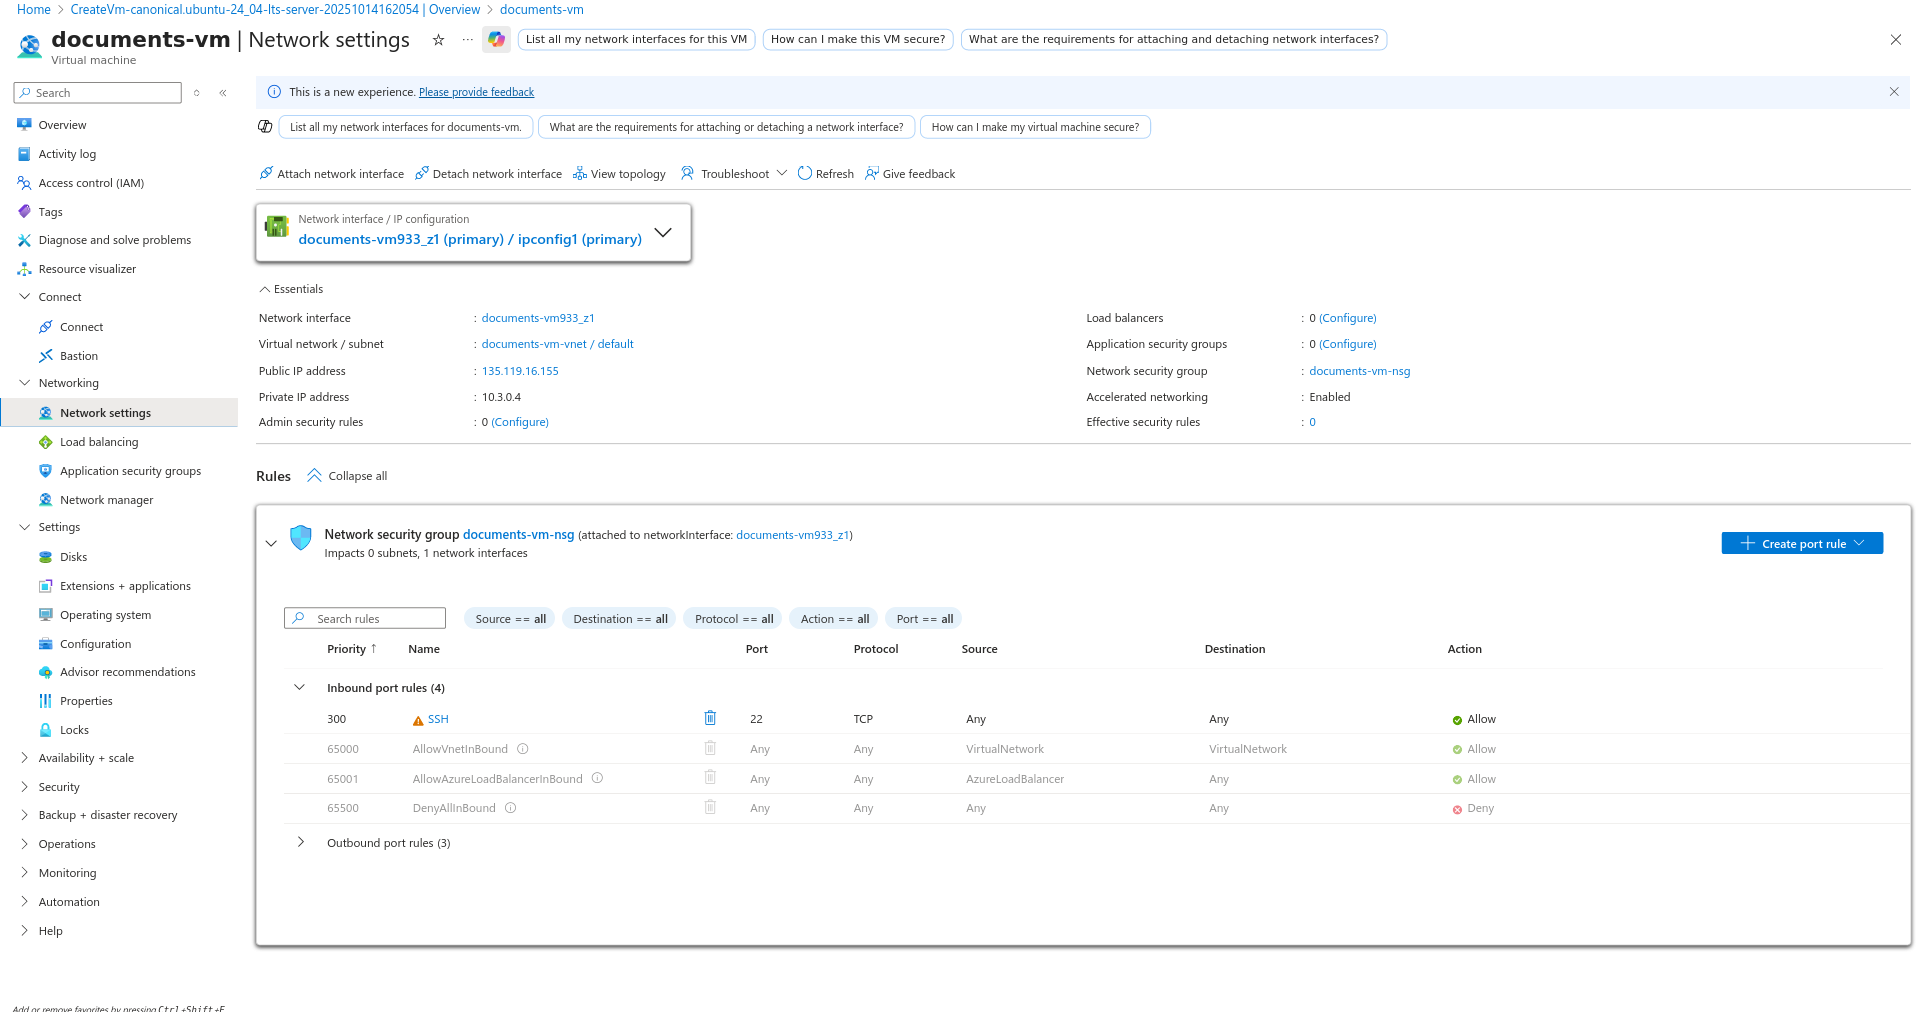Collapse the Network security group panel chevron
The width and height of the screenshot is (1917, 1012).
point(271,544)
